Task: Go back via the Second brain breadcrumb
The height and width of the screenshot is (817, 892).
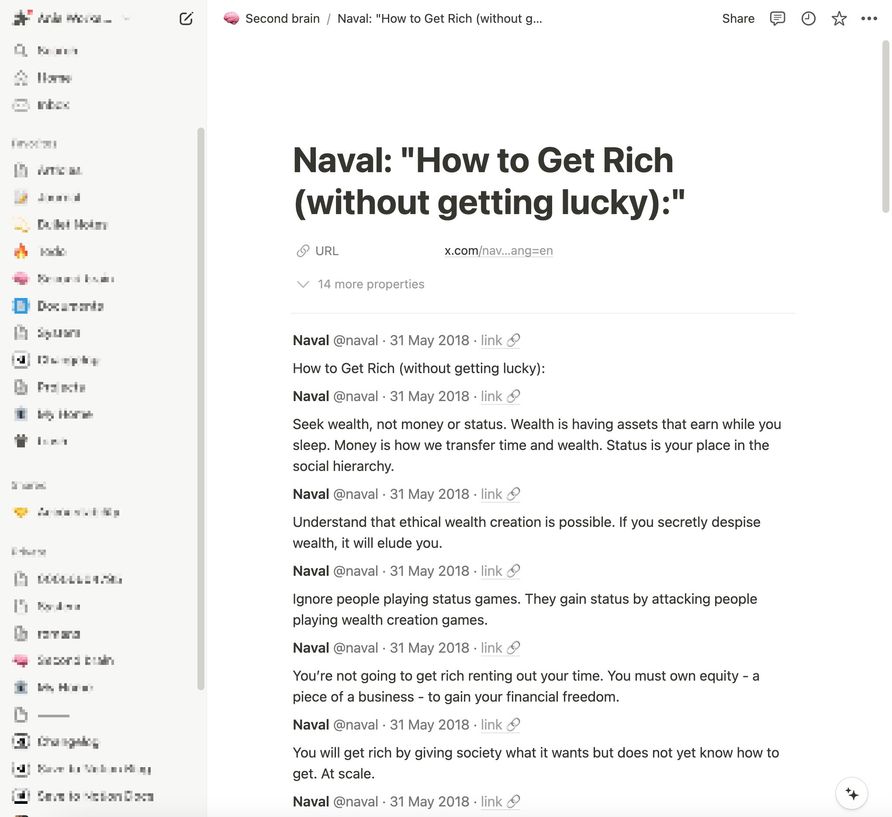Action: pyautogui.click(x=281, y=16)
